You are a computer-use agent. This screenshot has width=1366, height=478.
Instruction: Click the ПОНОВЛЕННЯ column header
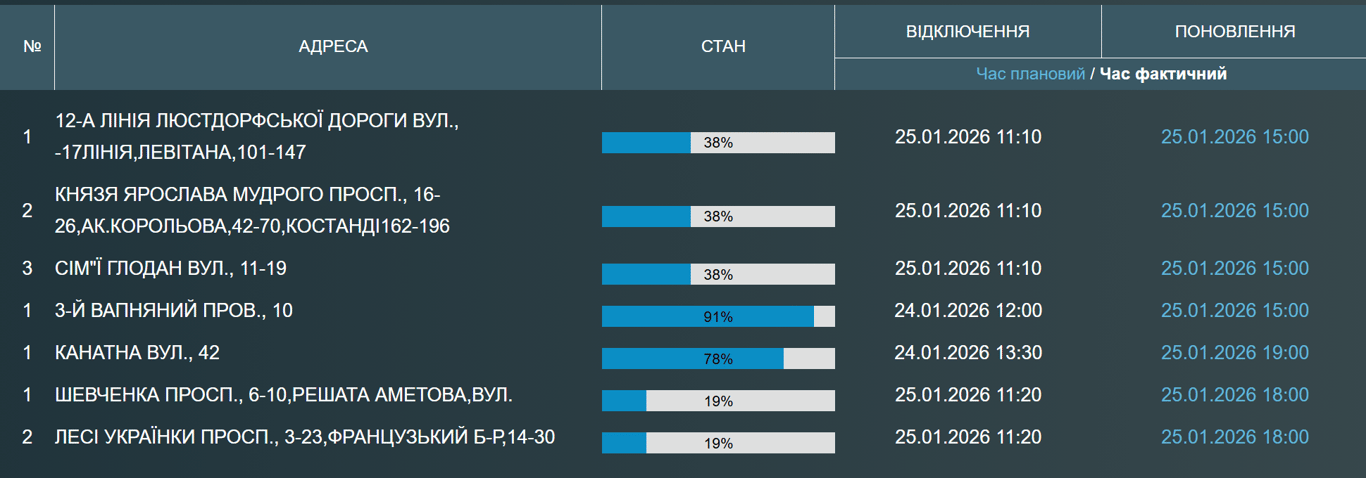pos(1234,31)
